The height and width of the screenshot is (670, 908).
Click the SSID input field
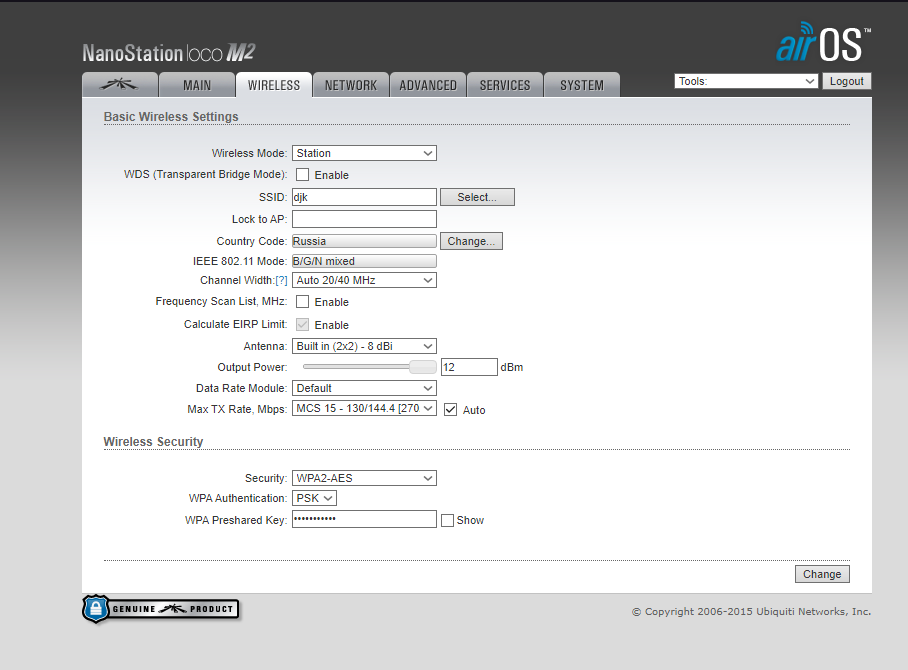(364, 197)
